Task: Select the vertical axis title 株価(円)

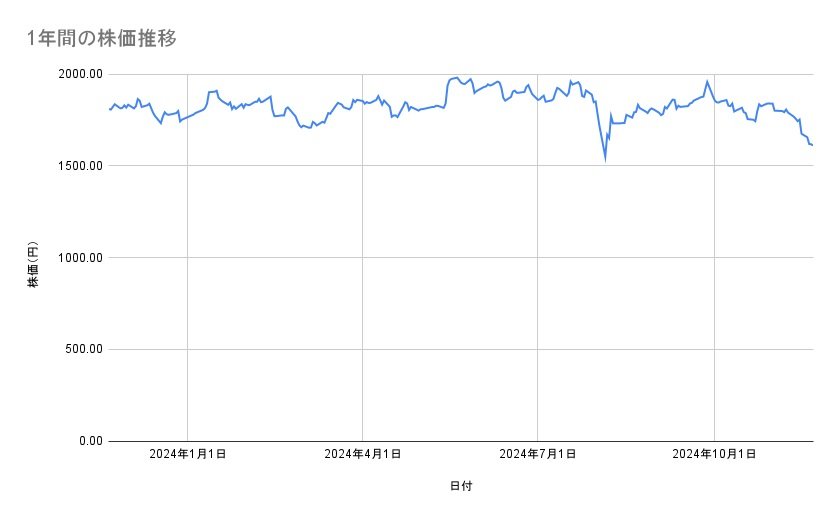Action: click(x=33, y=265)
